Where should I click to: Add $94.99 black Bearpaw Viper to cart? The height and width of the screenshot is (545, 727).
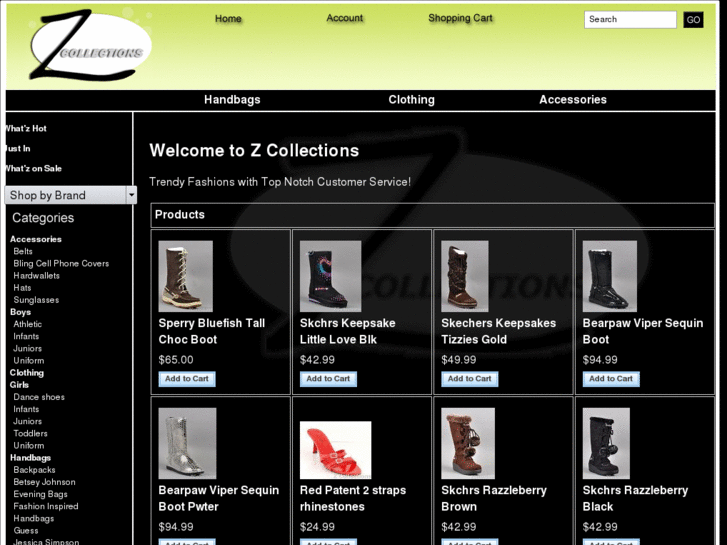[611, 379]
